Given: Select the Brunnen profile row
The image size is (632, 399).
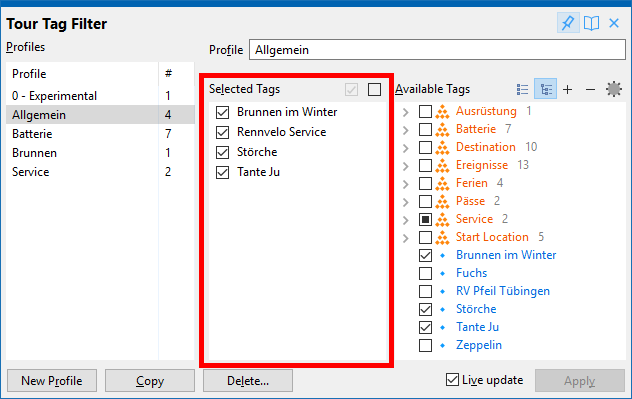Looking at the screenshot, I should 100,153.
